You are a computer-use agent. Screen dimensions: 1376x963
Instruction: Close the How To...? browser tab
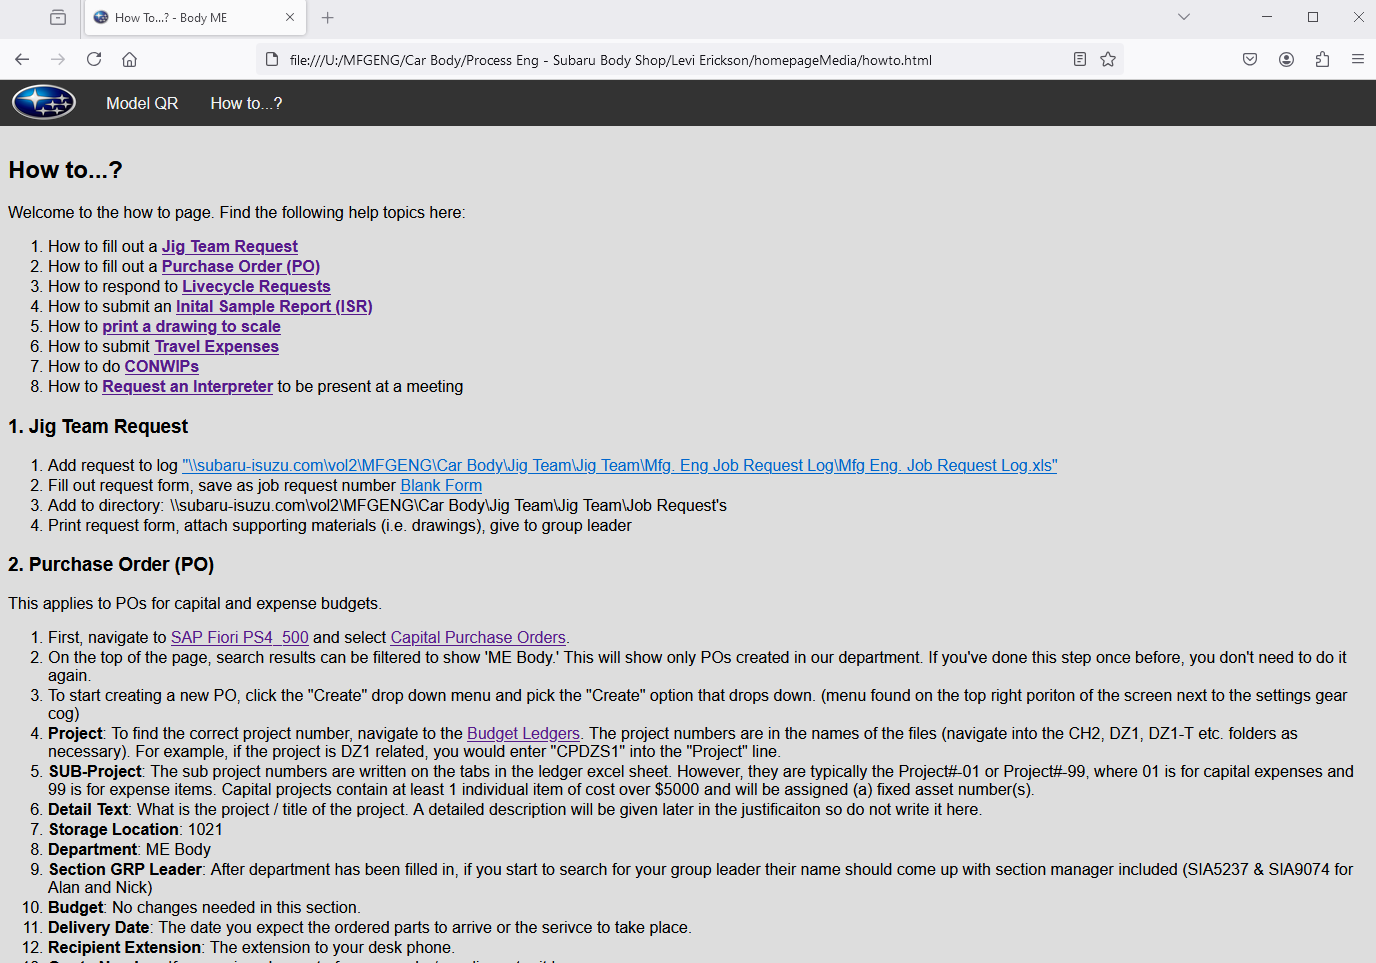pyautogui.click(x=290, y=17)
